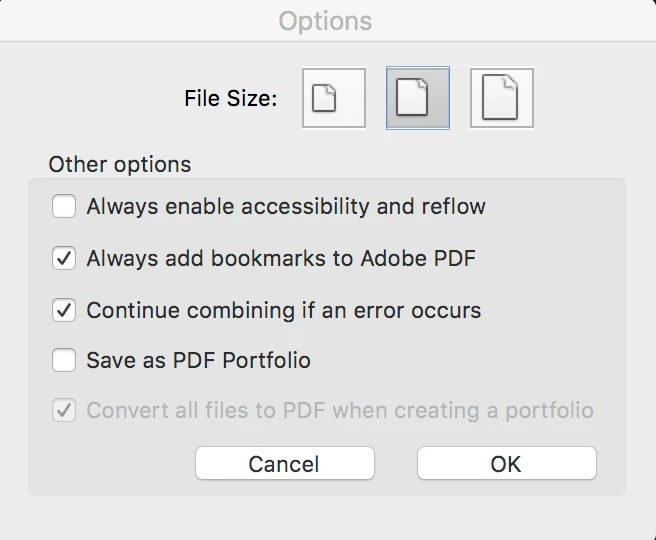Viewport: 656px width, 540px height.
Task: Click the "Options" dialog title text
Action: (x=325, y=21)
